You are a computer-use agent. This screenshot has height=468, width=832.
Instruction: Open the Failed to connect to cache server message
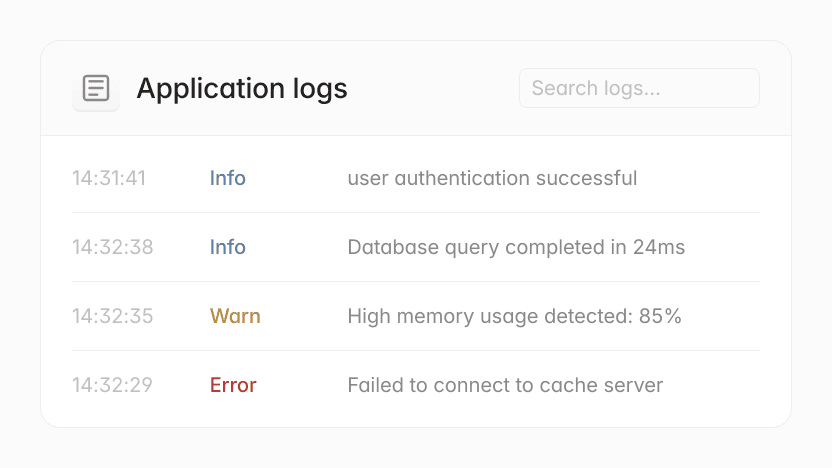point(505,385)
